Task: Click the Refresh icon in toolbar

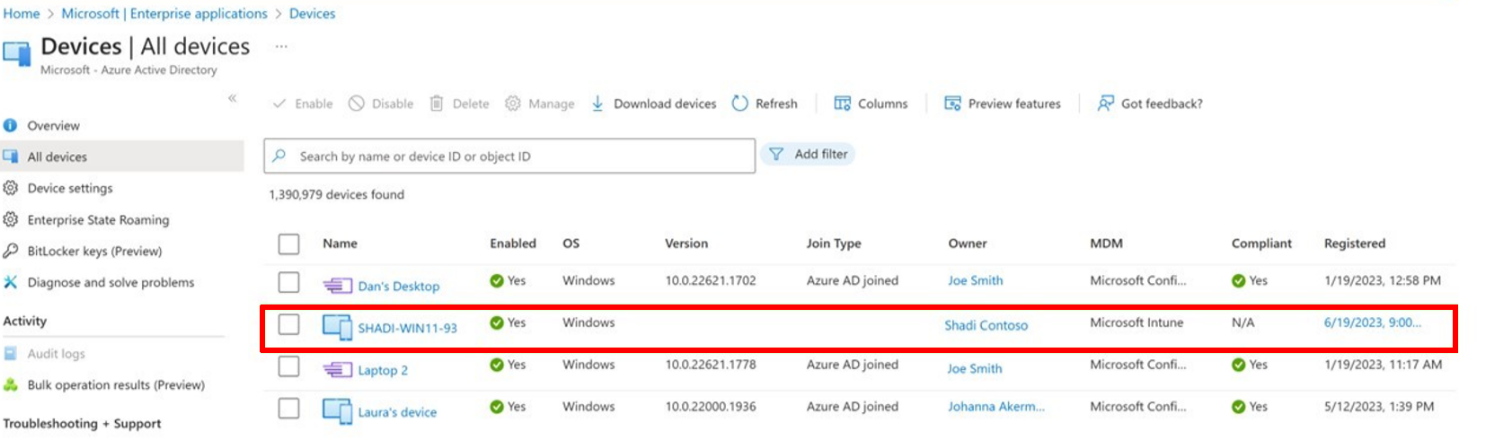Action: coord(740,104)
